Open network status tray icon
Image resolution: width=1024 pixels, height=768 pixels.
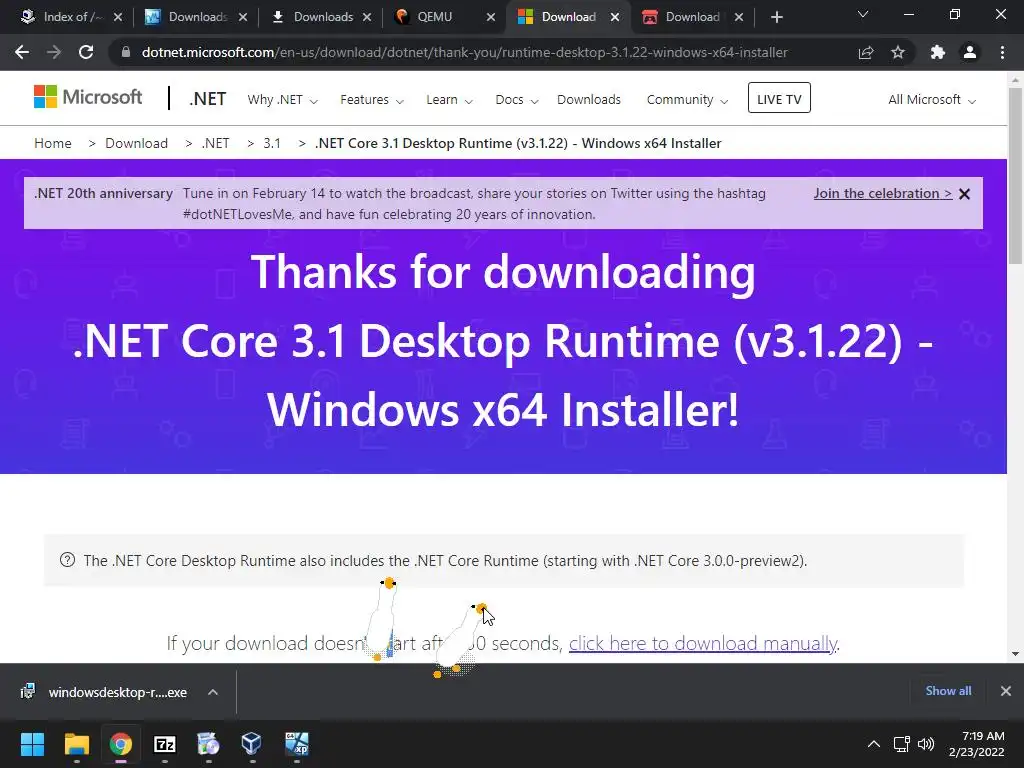[x=902, y=744]
